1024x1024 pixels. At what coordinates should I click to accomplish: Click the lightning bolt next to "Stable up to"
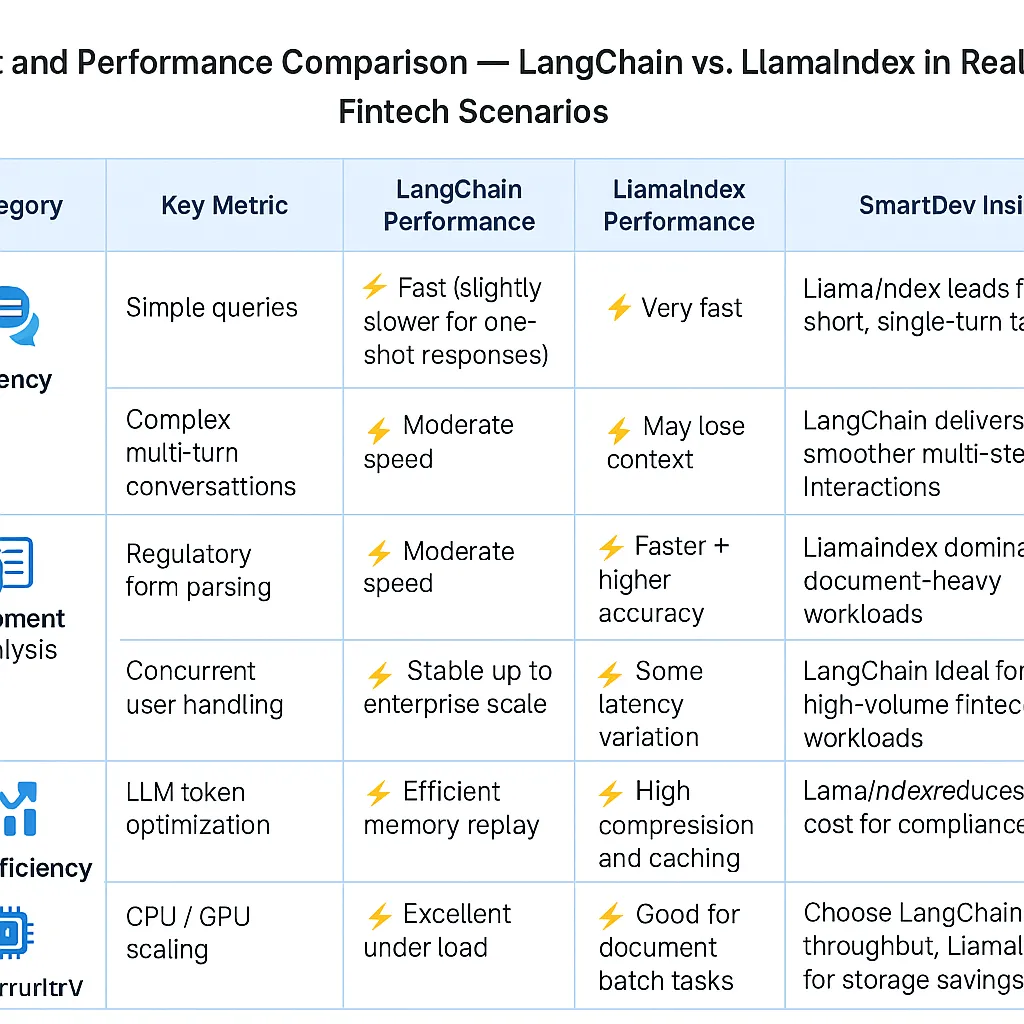pos(379,675)
